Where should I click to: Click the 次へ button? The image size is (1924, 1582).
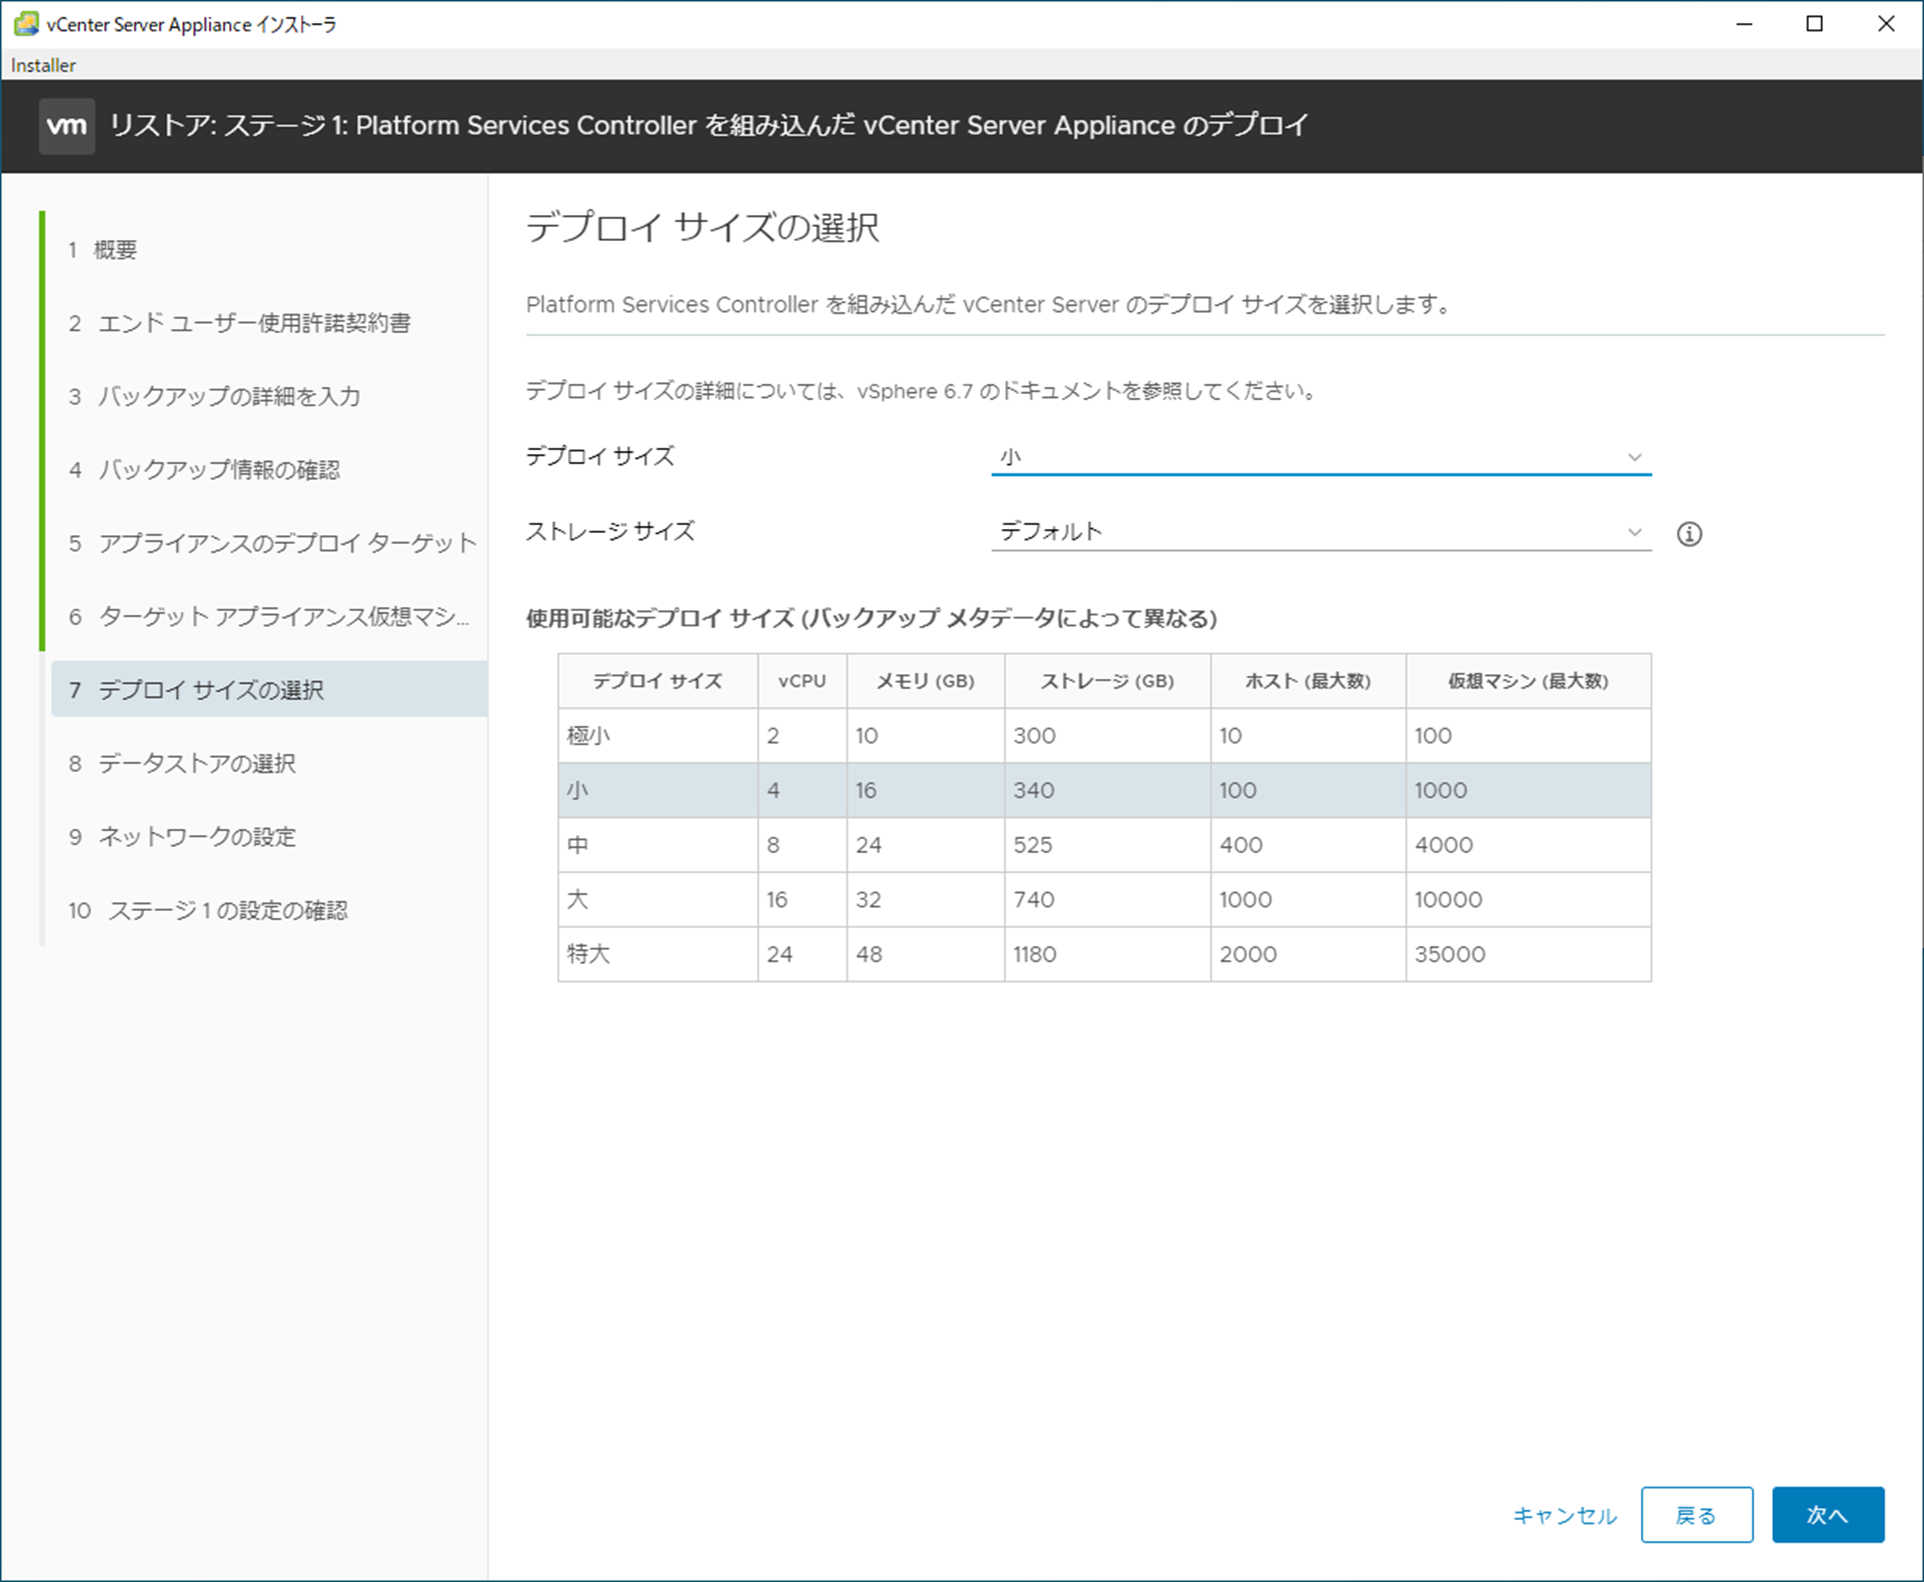tap(1827, 1515)
